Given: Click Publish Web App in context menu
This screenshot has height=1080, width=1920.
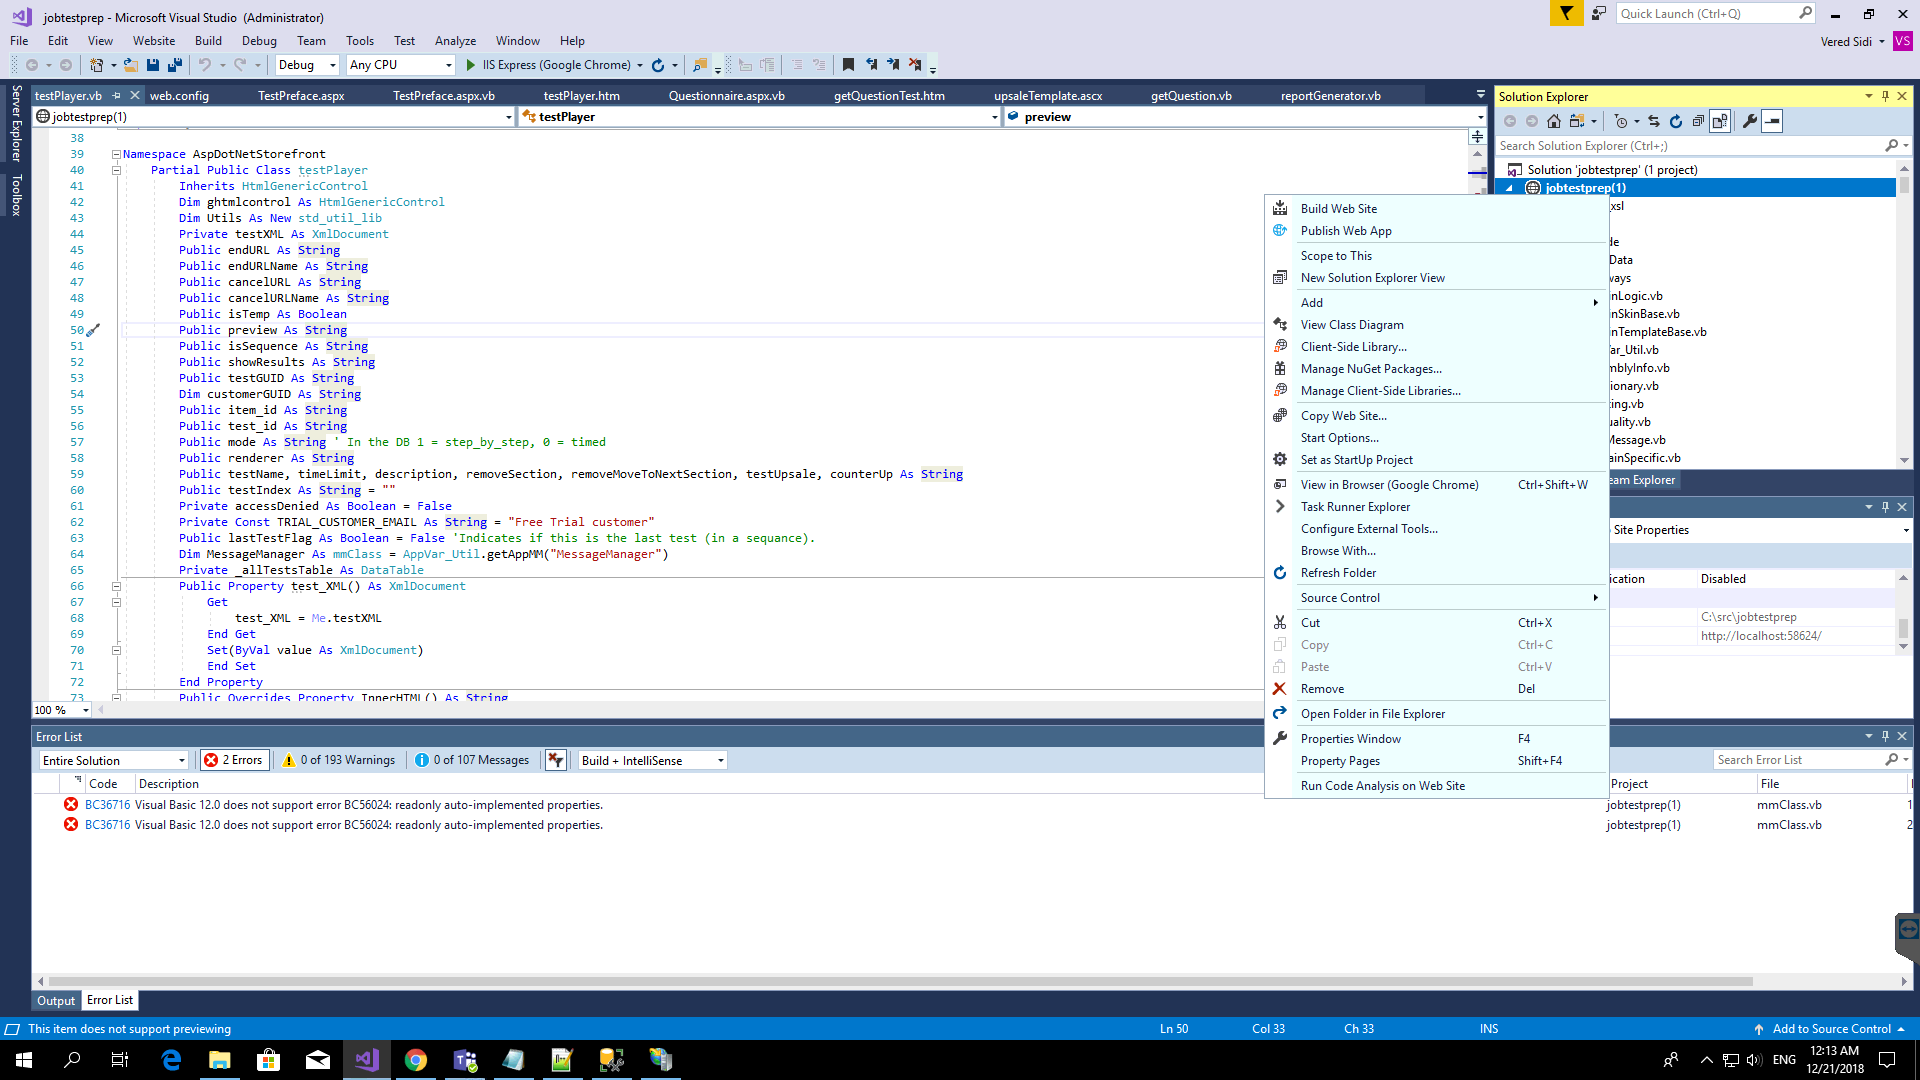Looking at the screenshot, I should (1346, 230).
